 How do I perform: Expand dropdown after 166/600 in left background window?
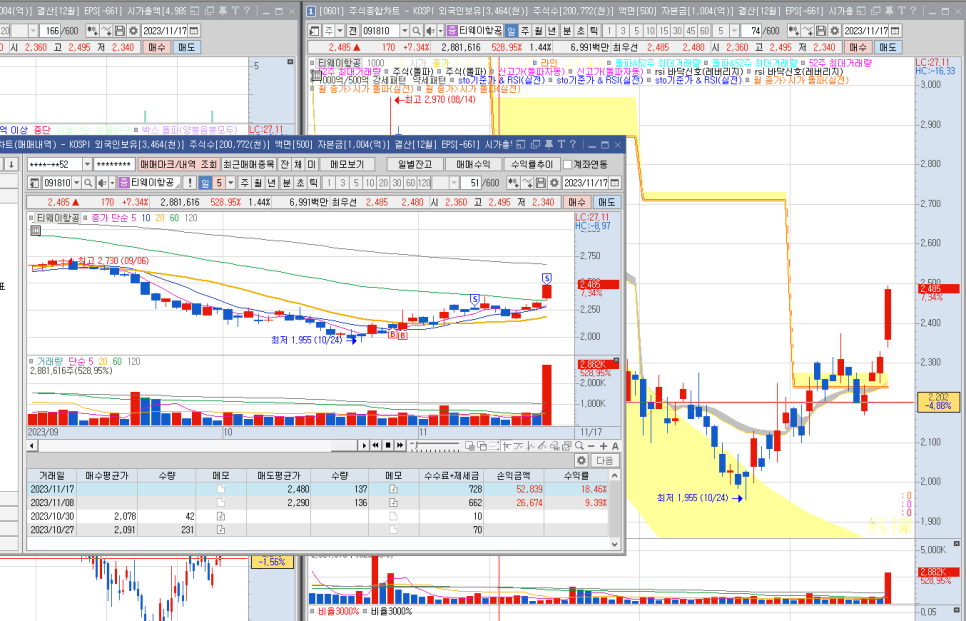[33, 30]
